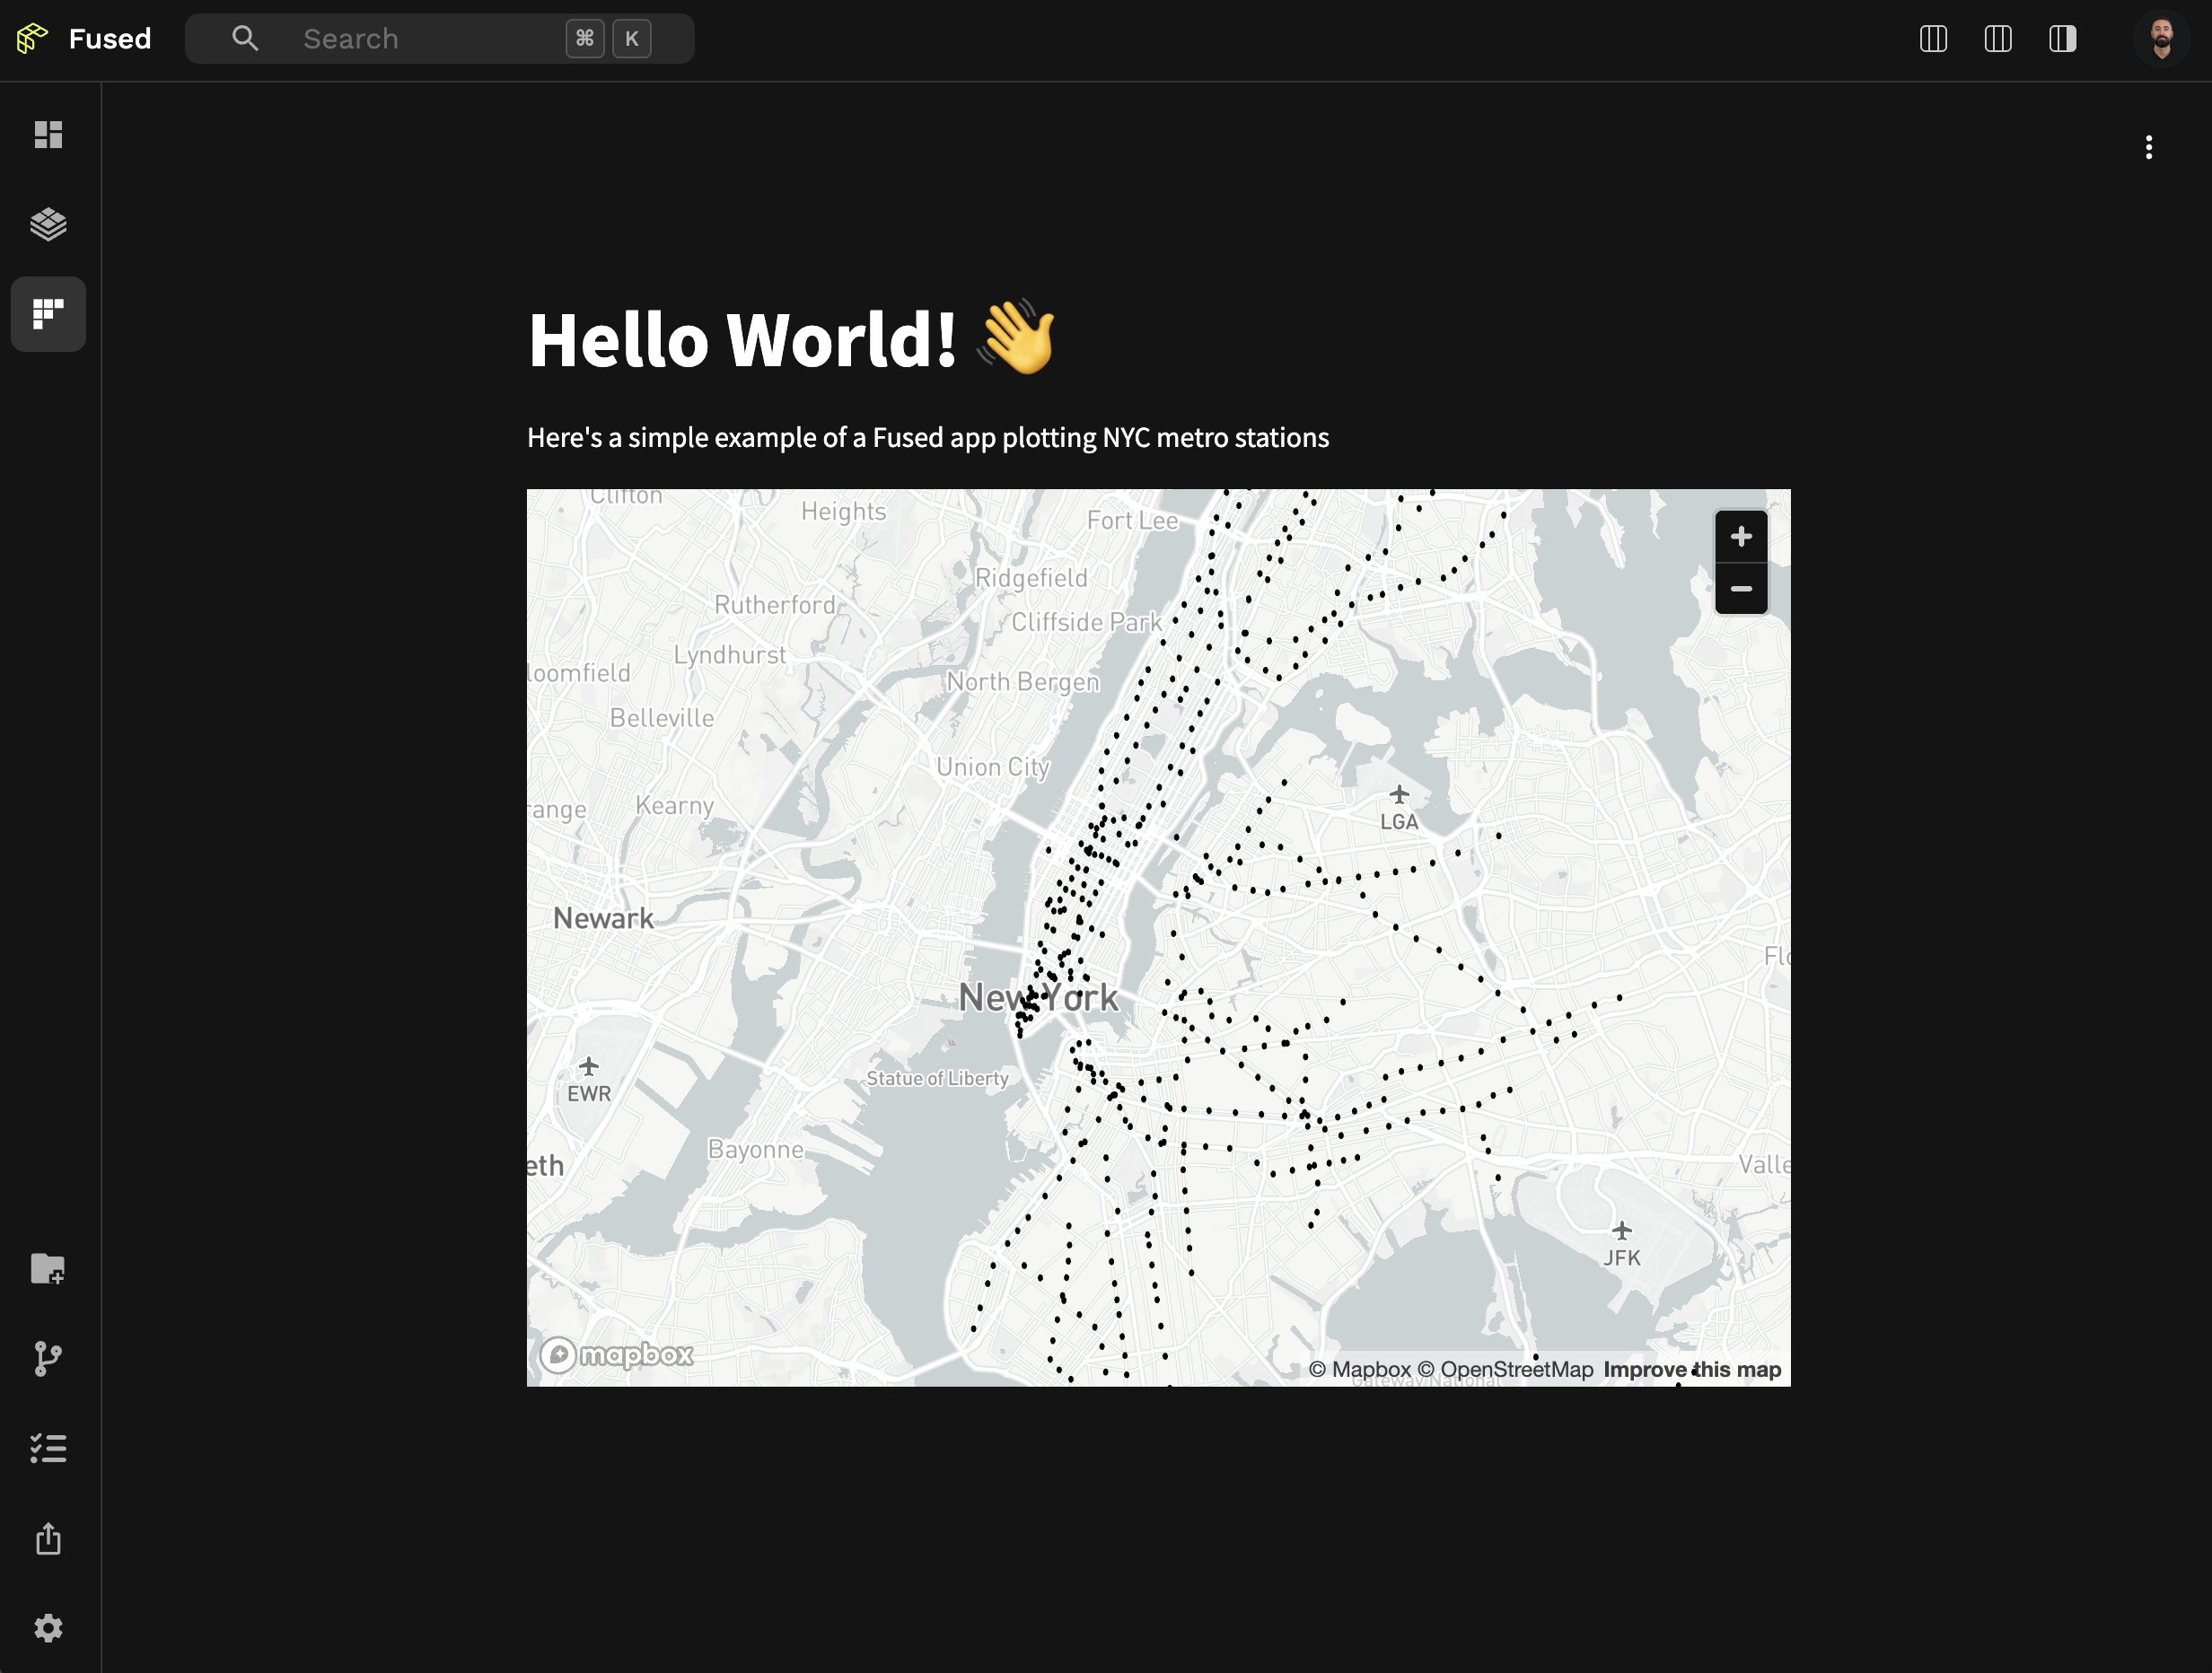Click the mapbox logo on map

click(x=616, y=1354)
